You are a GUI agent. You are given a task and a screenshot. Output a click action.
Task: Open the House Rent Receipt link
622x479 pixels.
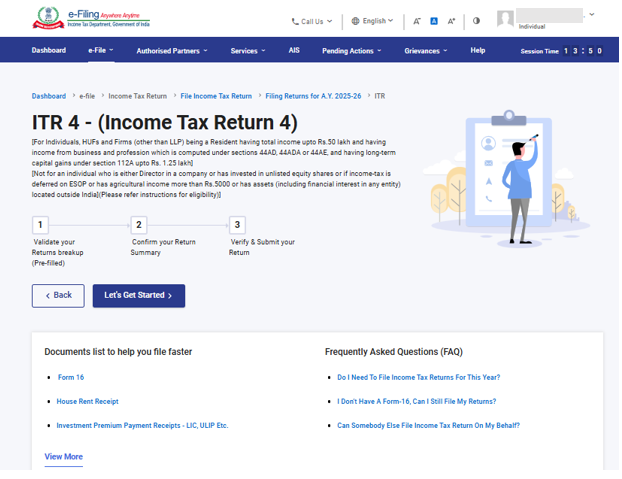point(87,401)
